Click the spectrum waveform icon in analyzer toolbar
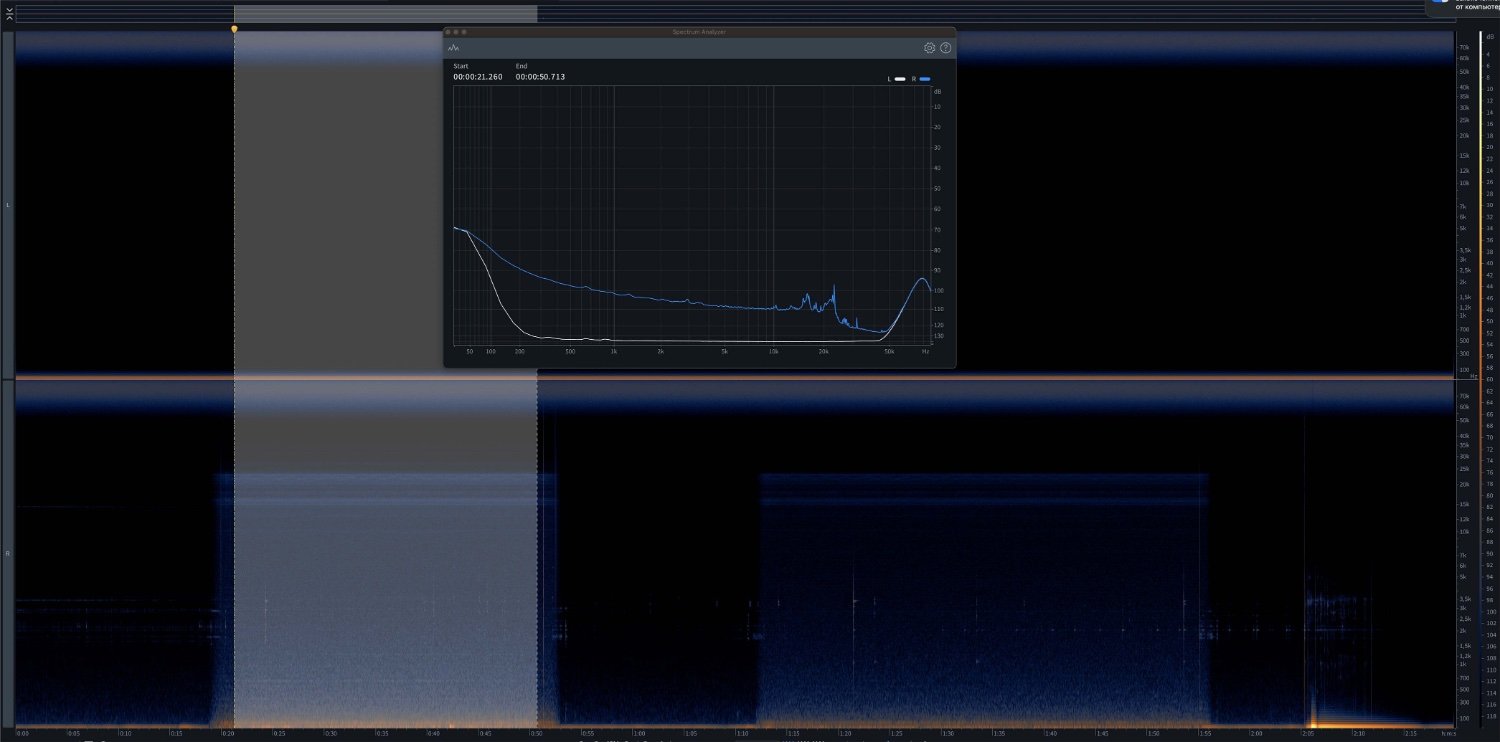Viewport: 1500px width, 742px height. 454,48
